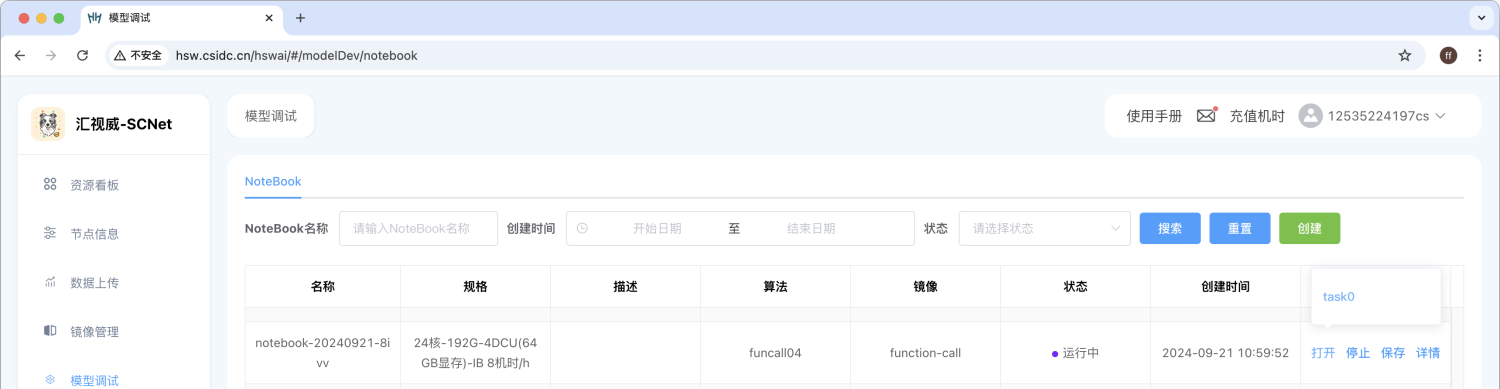The height and width of the screenshot is (389, 1500).
Task: Open the mail notification envelope icon
Action: 1206,116
